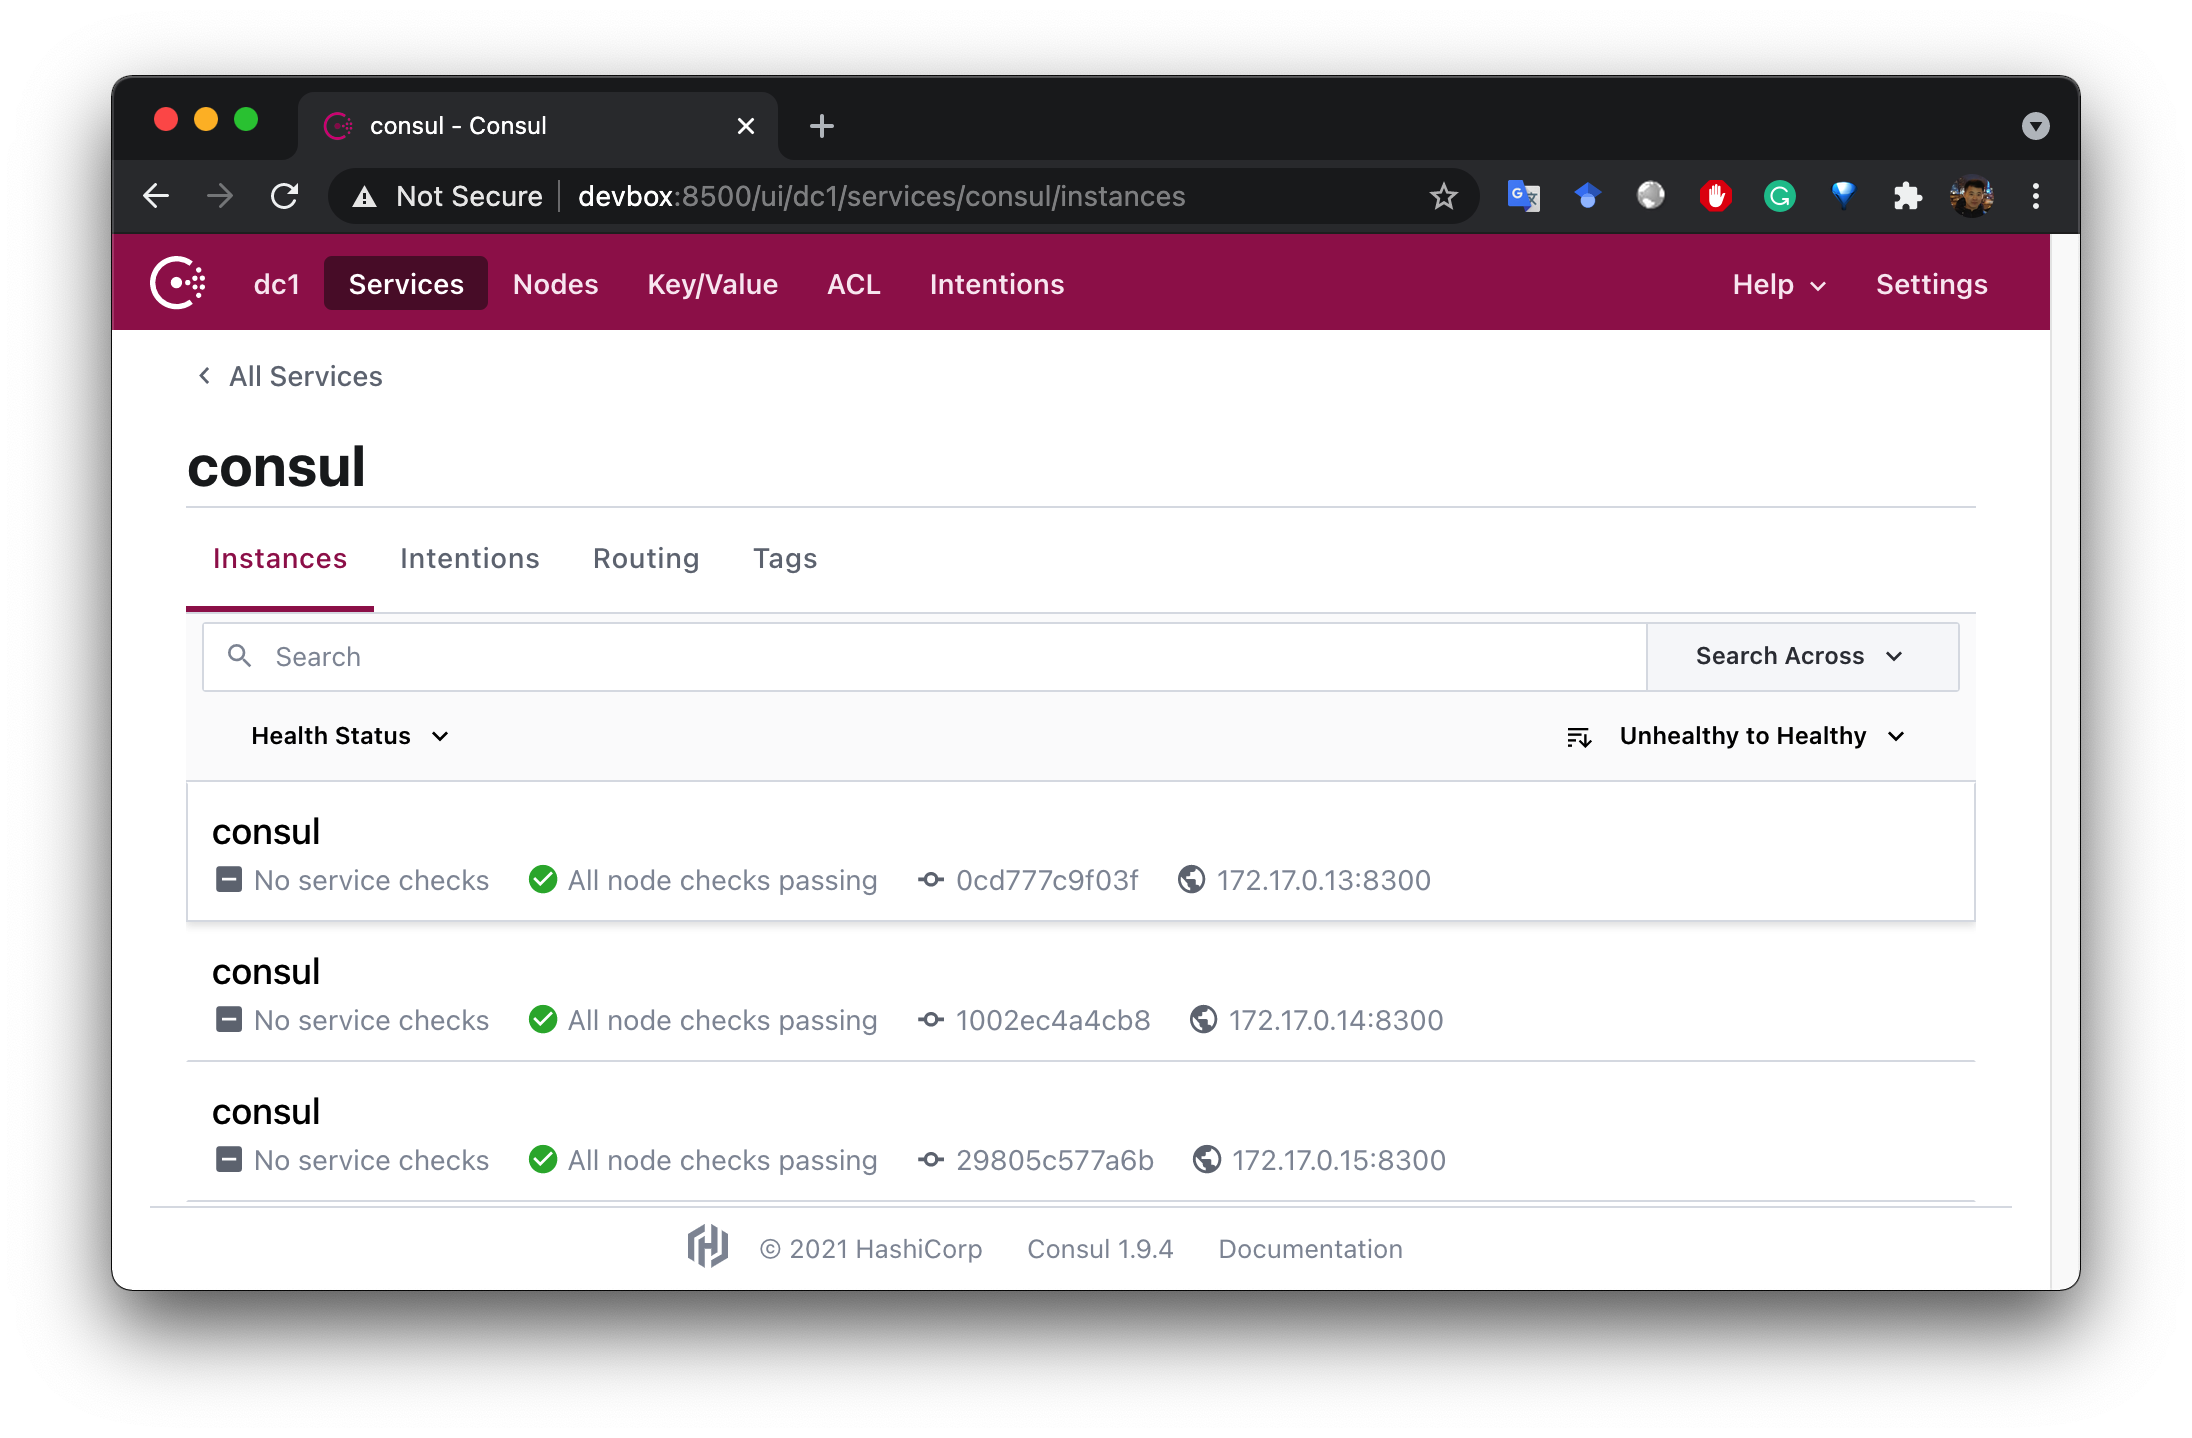Go back with the browser back arrow
Viewport: 2192px width, 1438px height.
(x=156, y=196)
